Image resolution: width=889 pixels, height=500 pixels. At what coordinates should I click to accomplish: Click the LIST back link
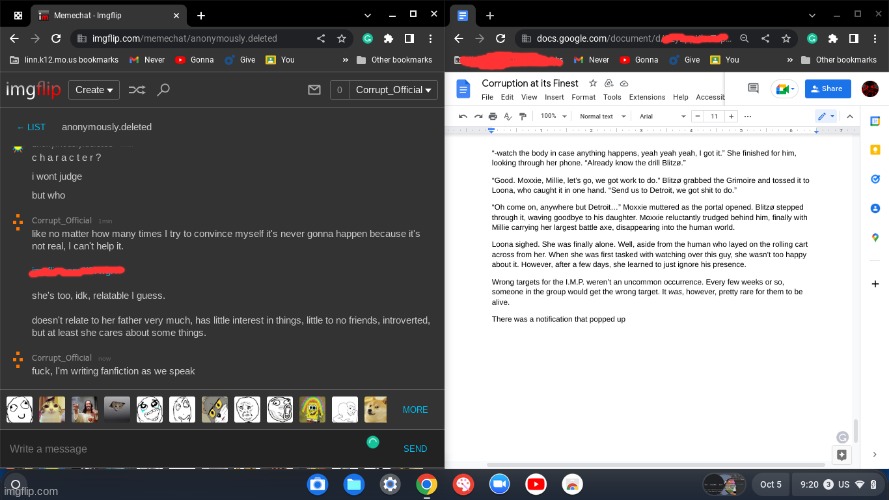(x=30, y=127)
